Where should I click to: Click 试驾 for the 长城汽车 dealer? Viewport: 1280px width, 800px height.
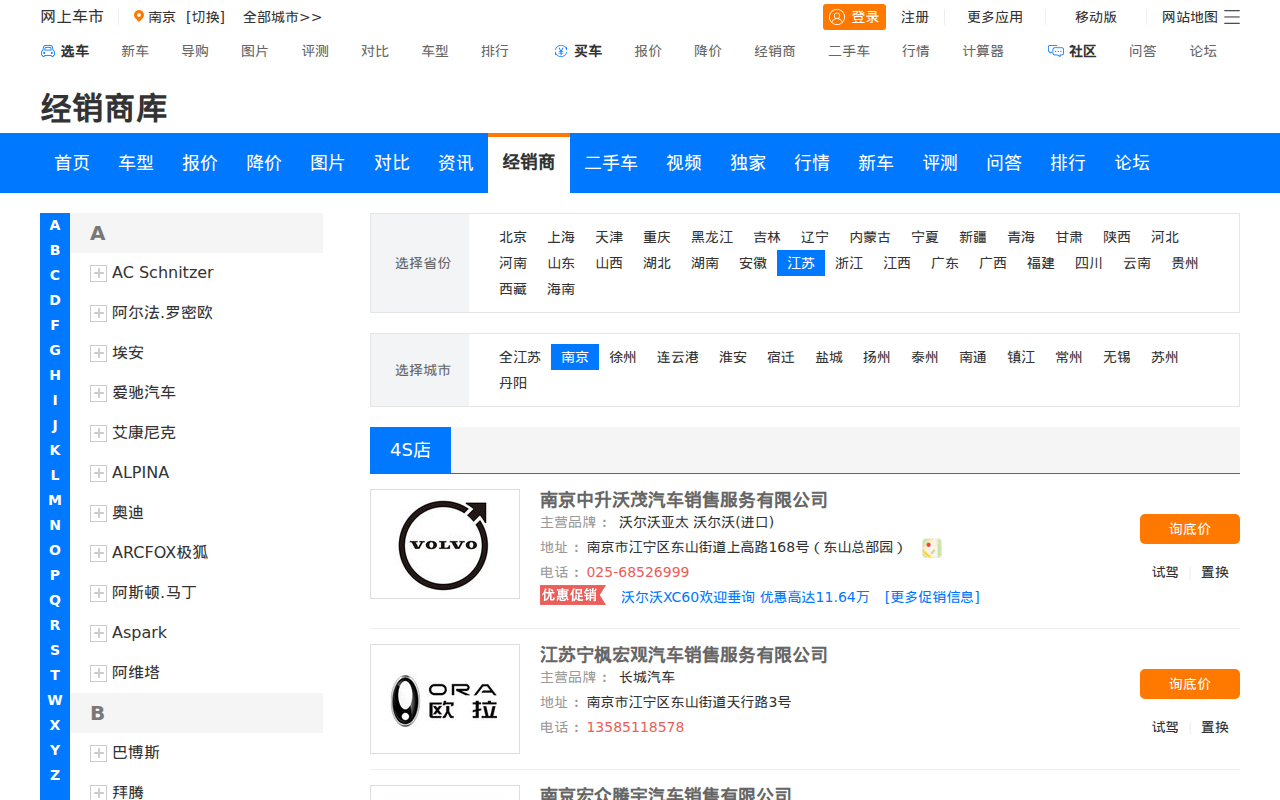pyautogui.click(x=1165, y=727)
